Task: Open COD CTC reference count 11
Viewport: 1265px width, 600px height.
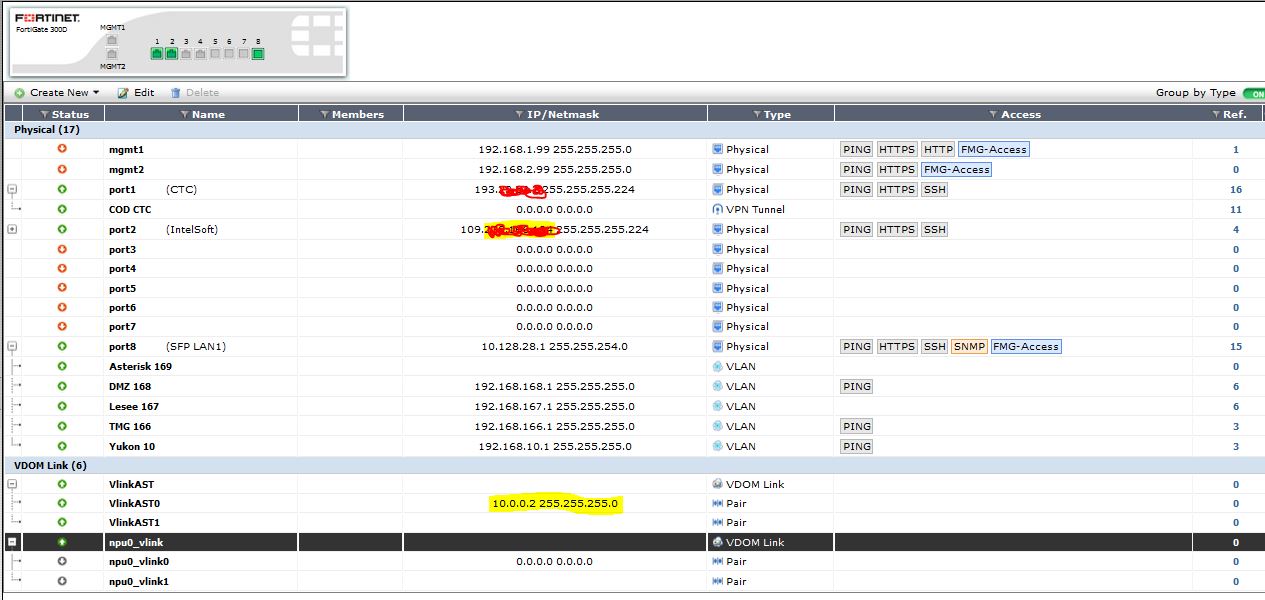Action: [1236, 209]
